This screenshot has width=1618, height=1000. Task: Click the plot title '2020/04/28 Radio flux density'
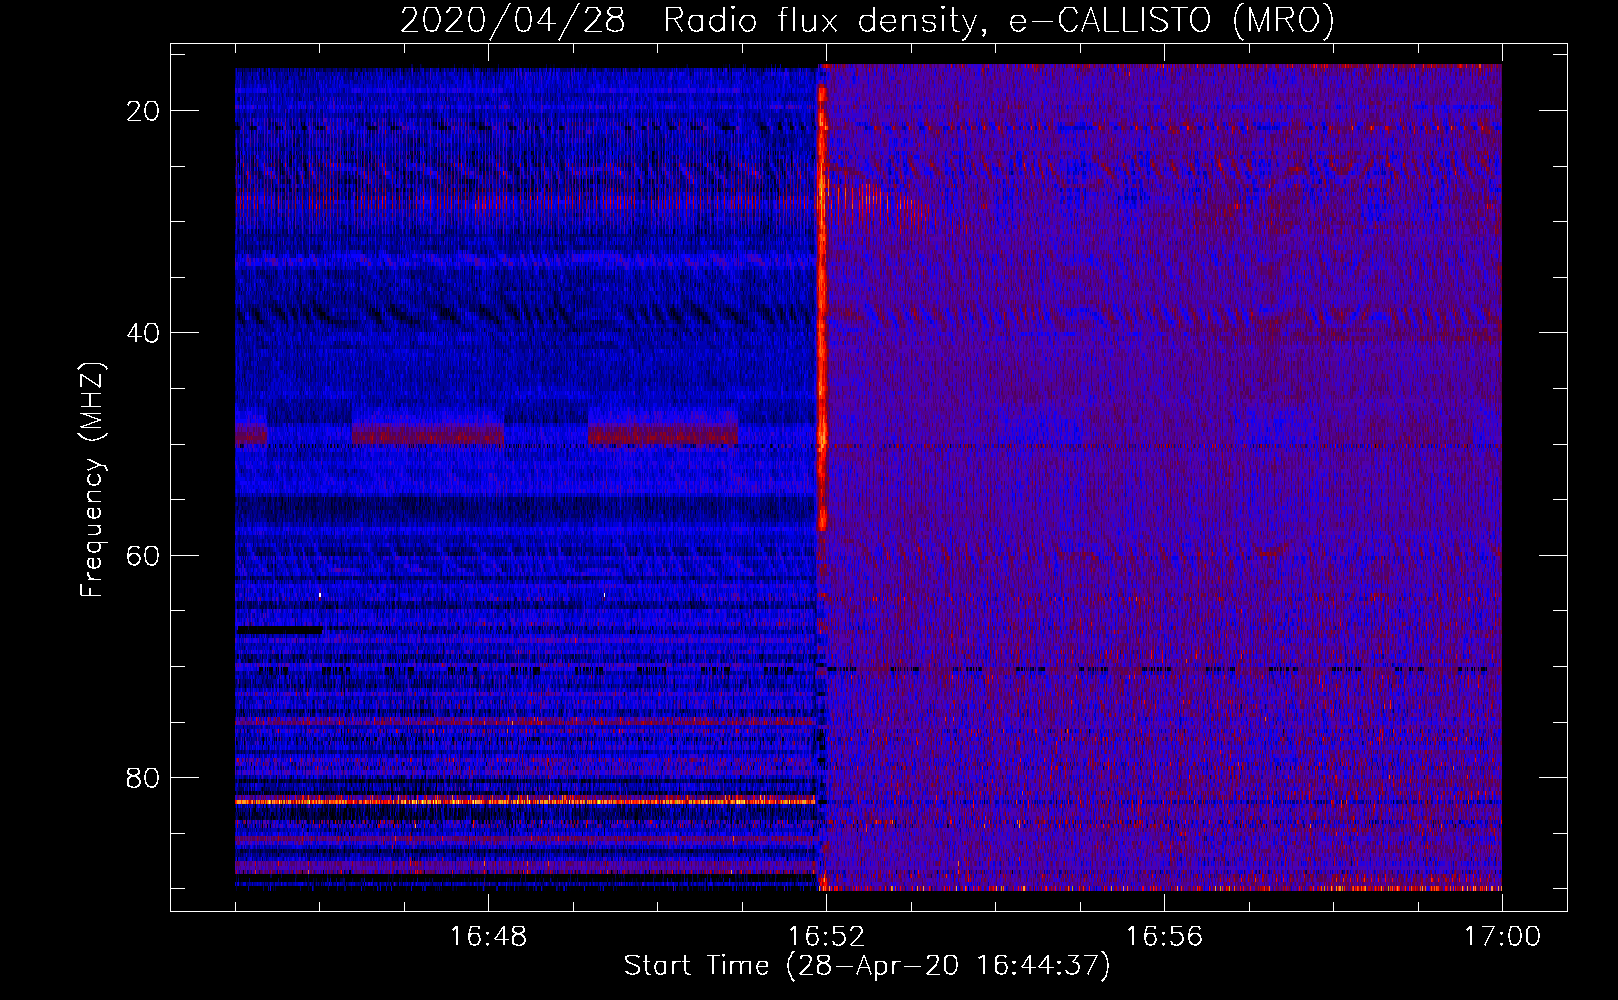(867, 20)
